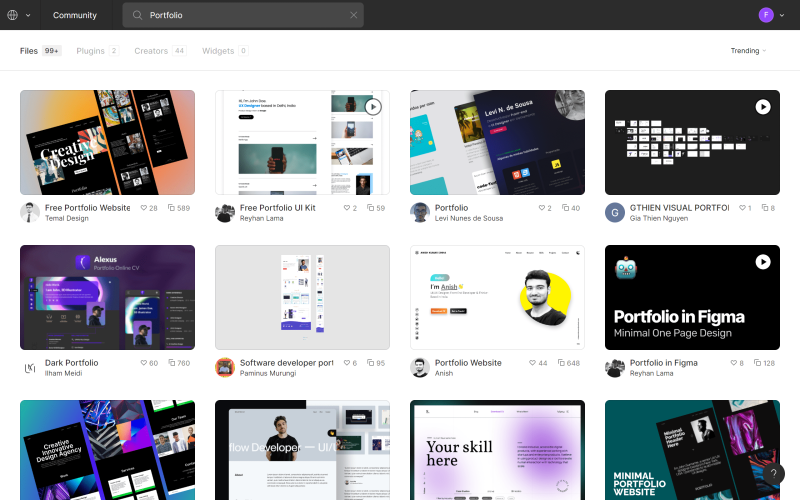This screenshot has height=500, width=800.
Task: Open the help question mark button
Action: 773,473
